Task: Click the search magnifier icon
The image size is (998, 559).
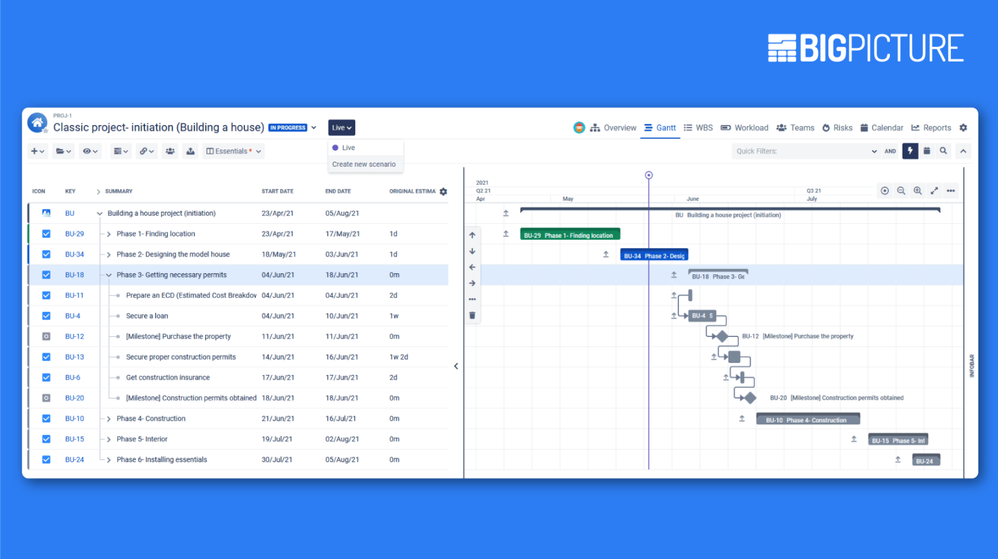Action: [x=943, y=151]
